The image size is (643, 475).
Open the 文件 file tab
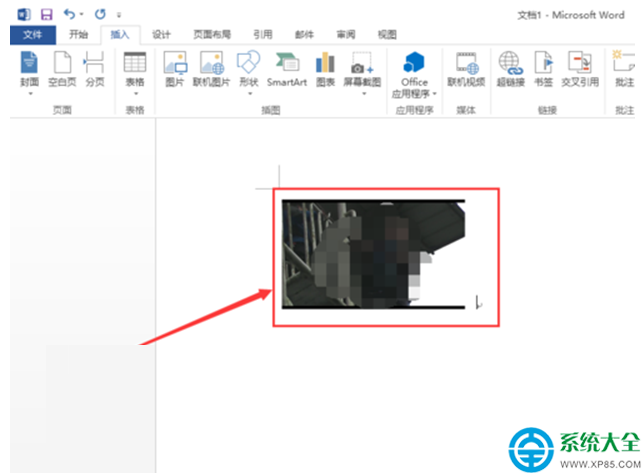click(33, 35)
